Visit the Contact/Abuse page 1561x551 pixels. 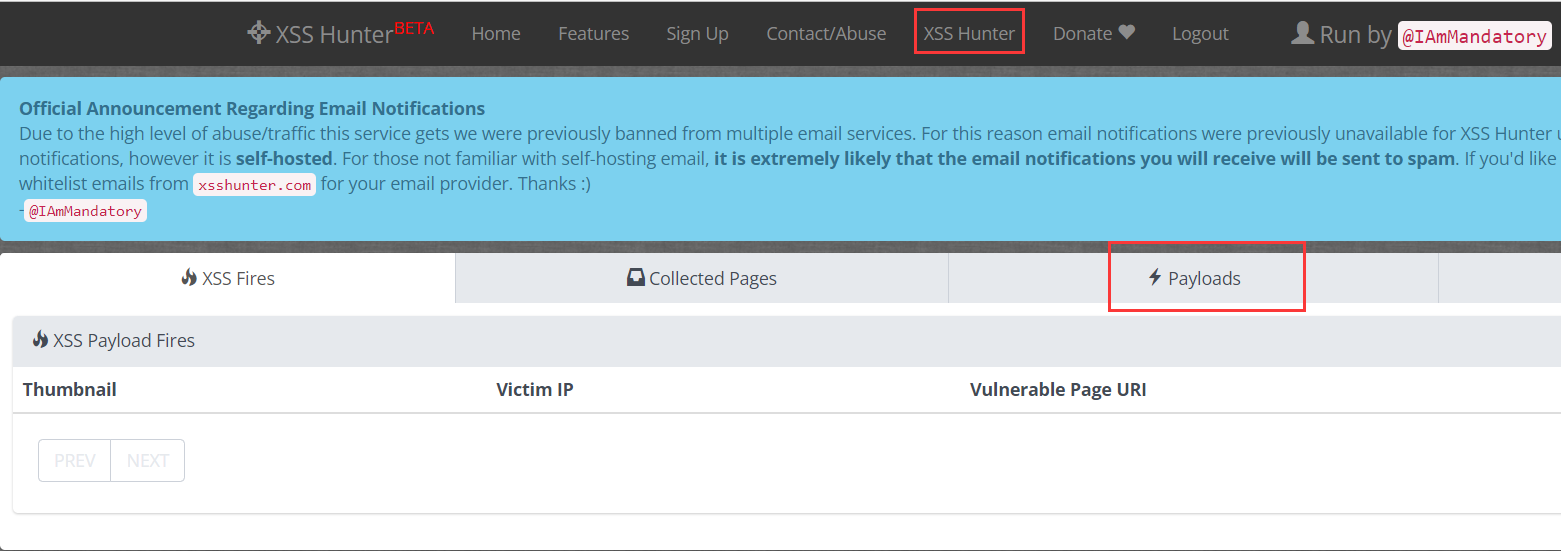(826, 33)
